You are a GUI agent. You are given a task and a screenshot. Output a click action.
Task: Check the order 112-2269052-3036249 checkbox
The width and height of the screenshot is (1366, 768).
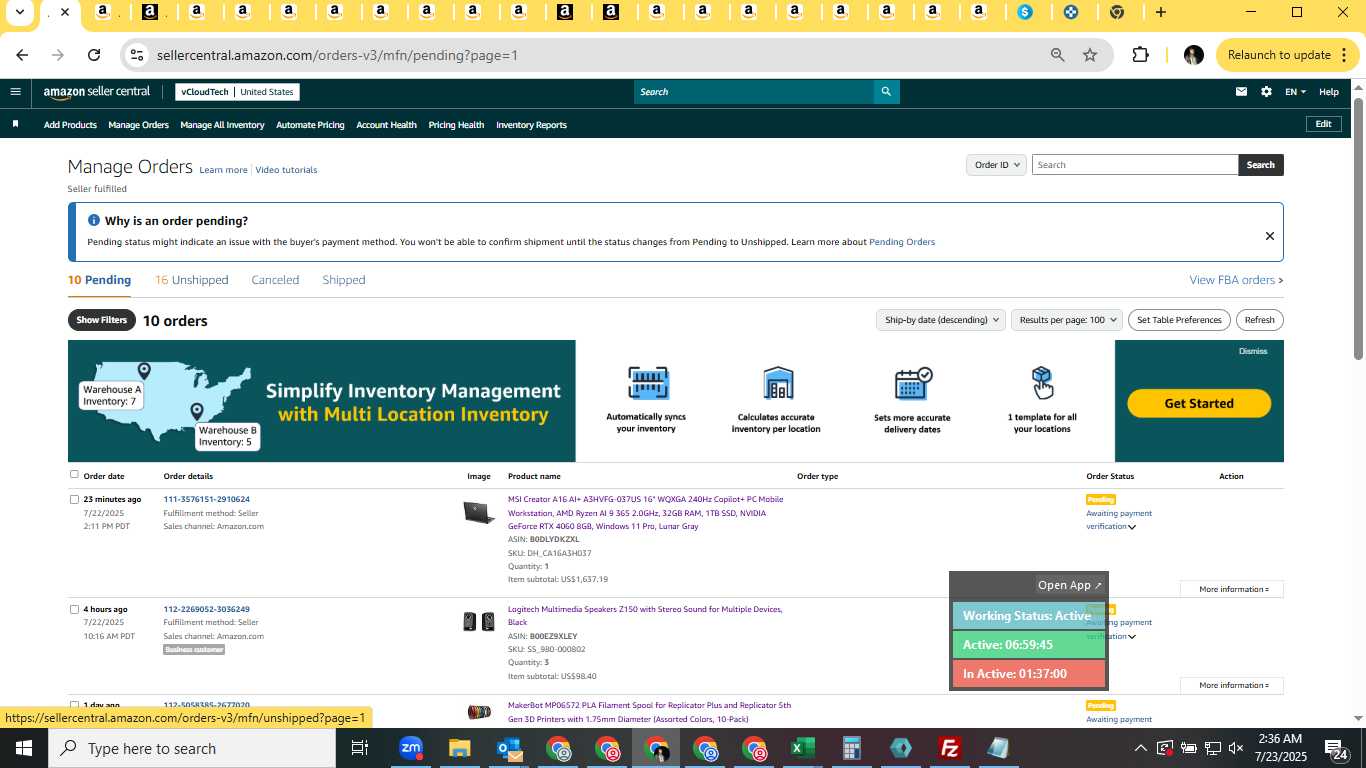pos(74,609)
